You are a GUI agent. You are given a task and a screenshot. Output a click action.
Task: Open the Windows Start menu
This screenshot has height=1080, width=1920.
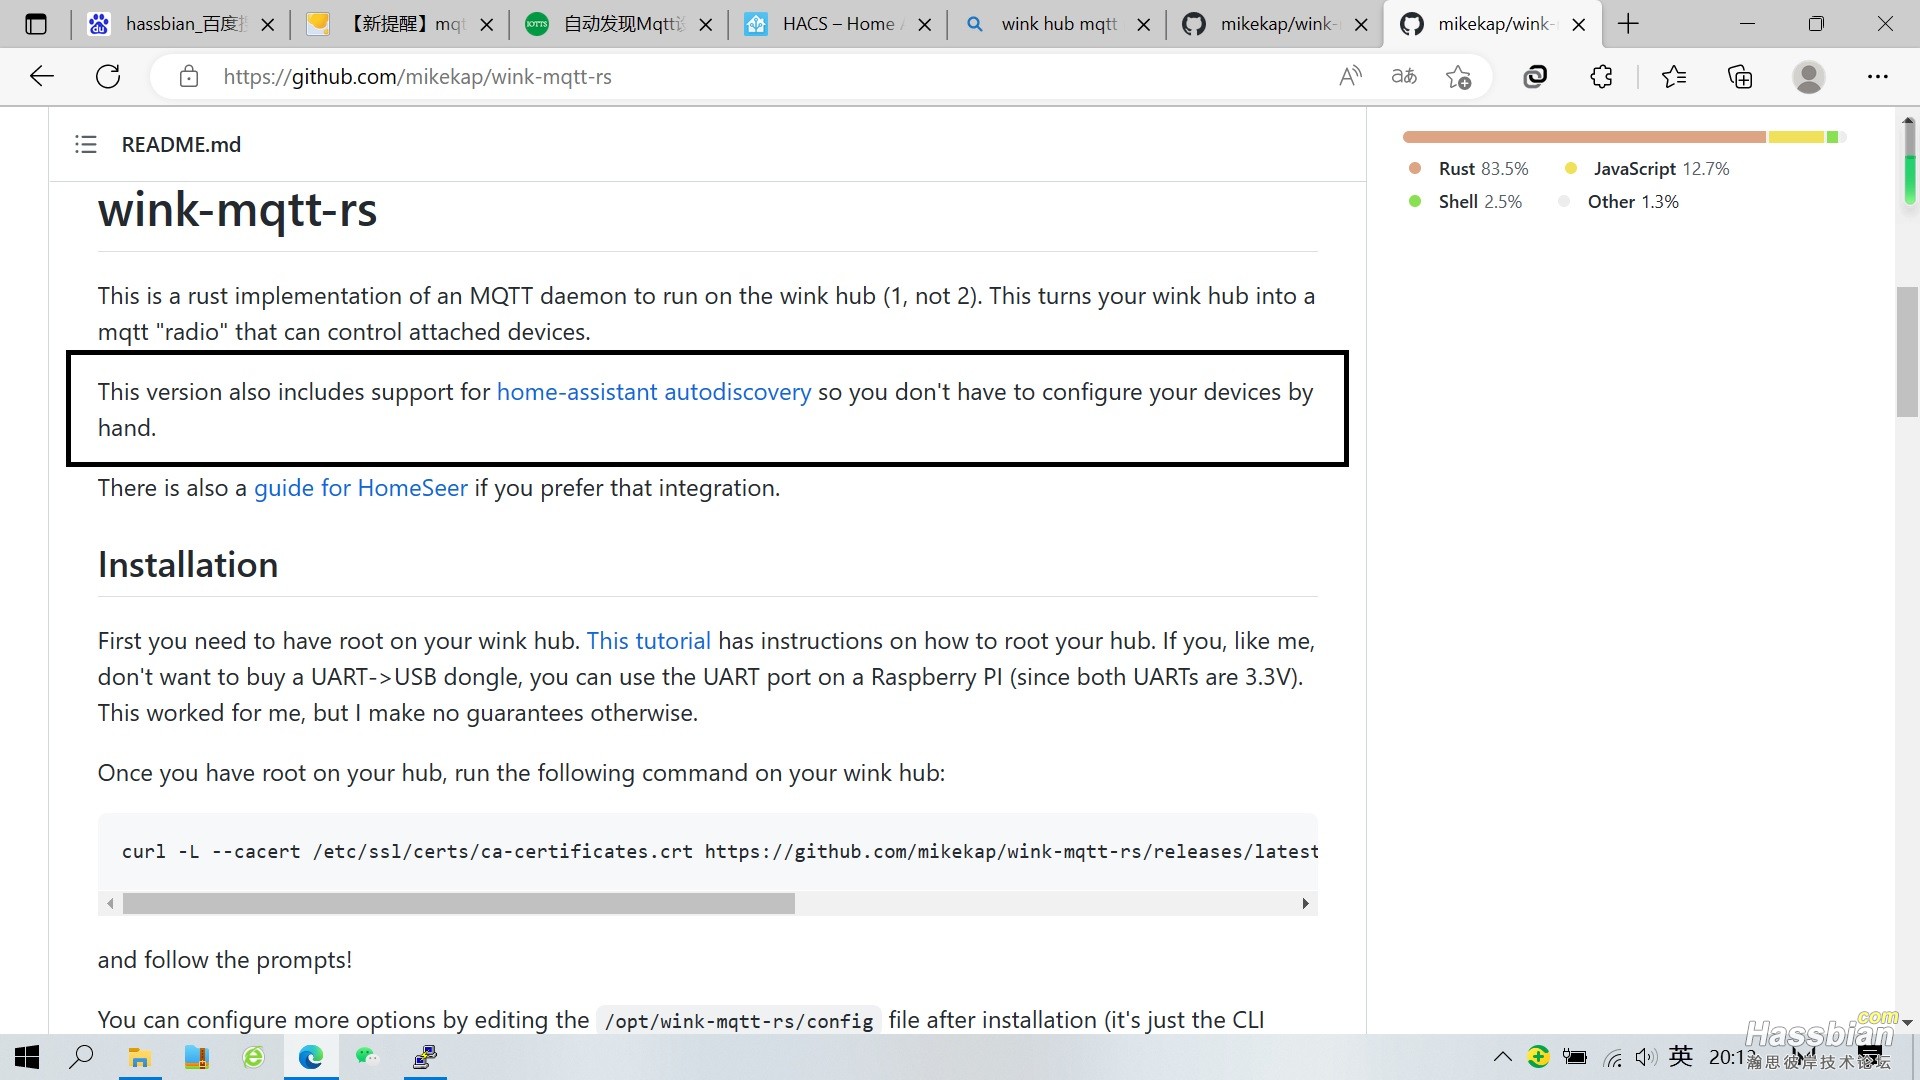(x=27, y=1057)
